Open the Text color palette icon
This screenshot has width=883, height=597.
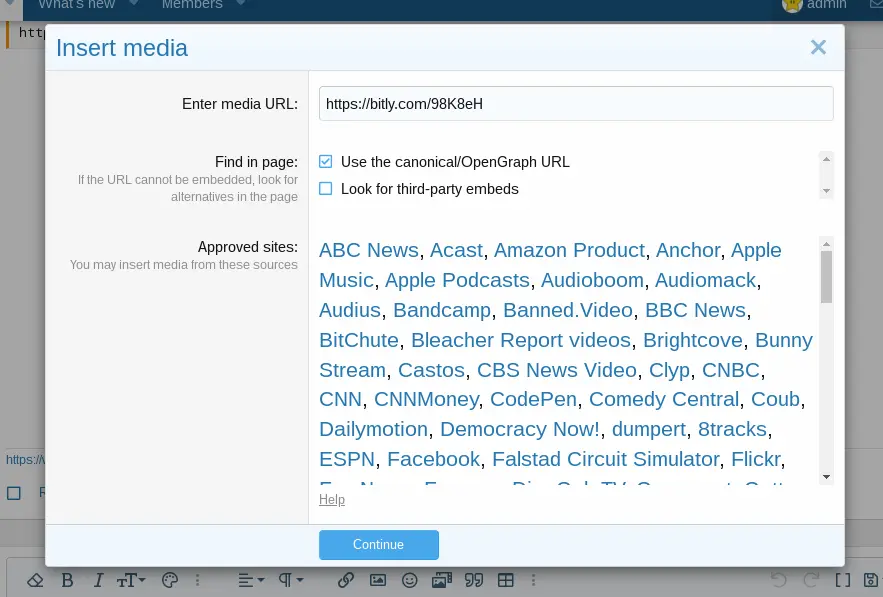coord(170,580)
